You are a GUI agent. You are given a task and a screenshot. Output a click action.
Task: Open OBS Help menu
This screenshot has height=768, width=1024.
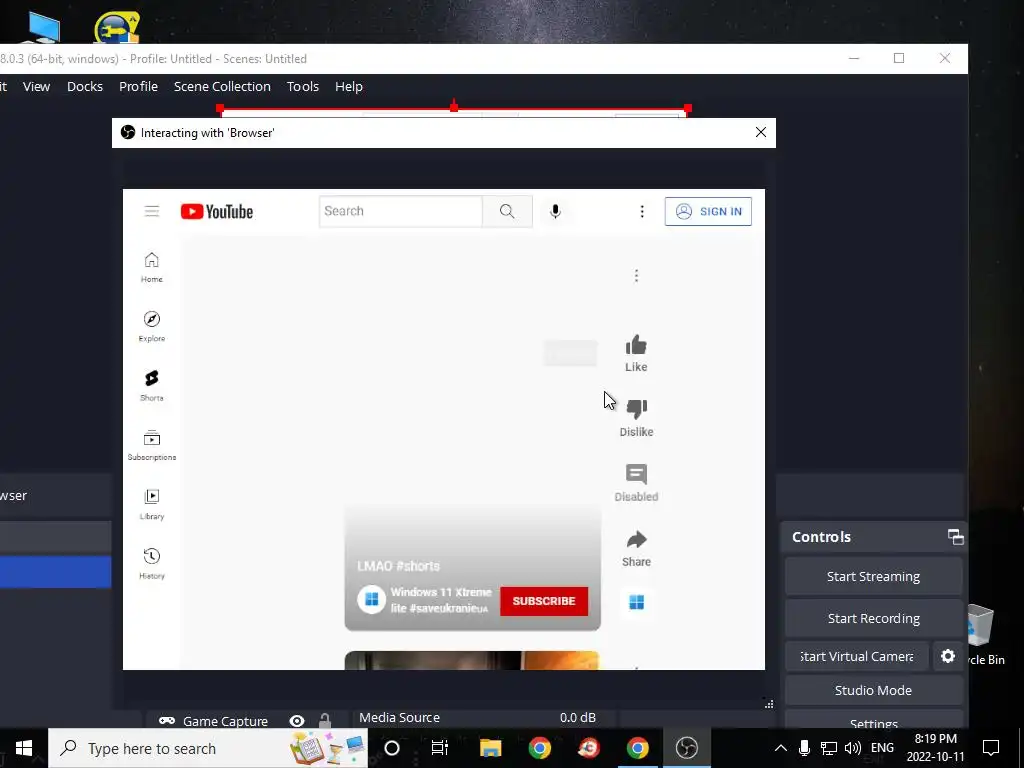[349, 86]
